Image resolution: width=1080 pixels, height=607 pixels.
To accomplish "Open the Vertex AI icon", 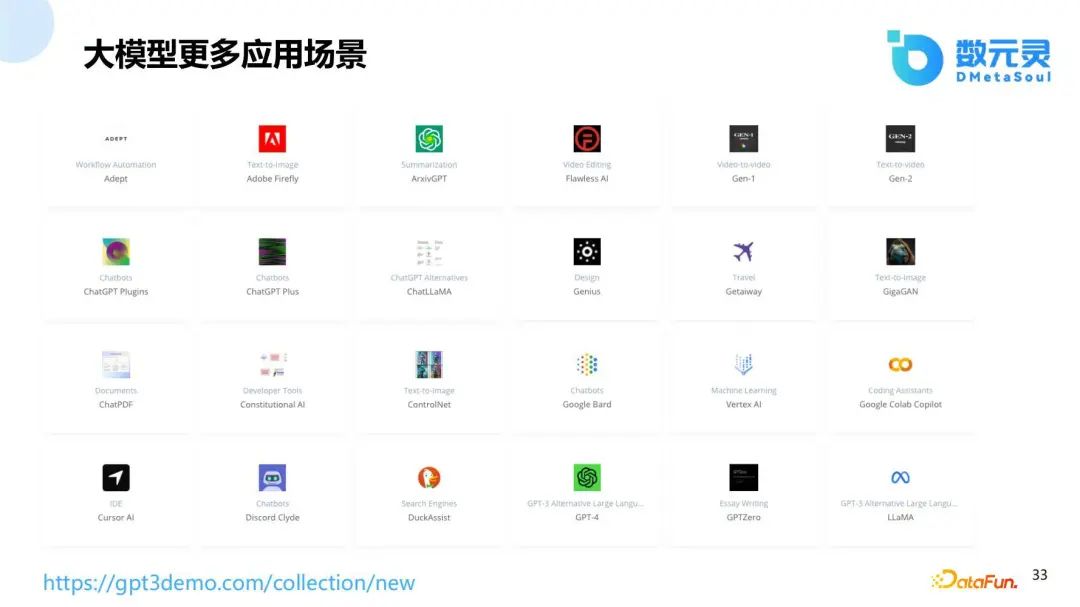I will [x=743, y=364].
